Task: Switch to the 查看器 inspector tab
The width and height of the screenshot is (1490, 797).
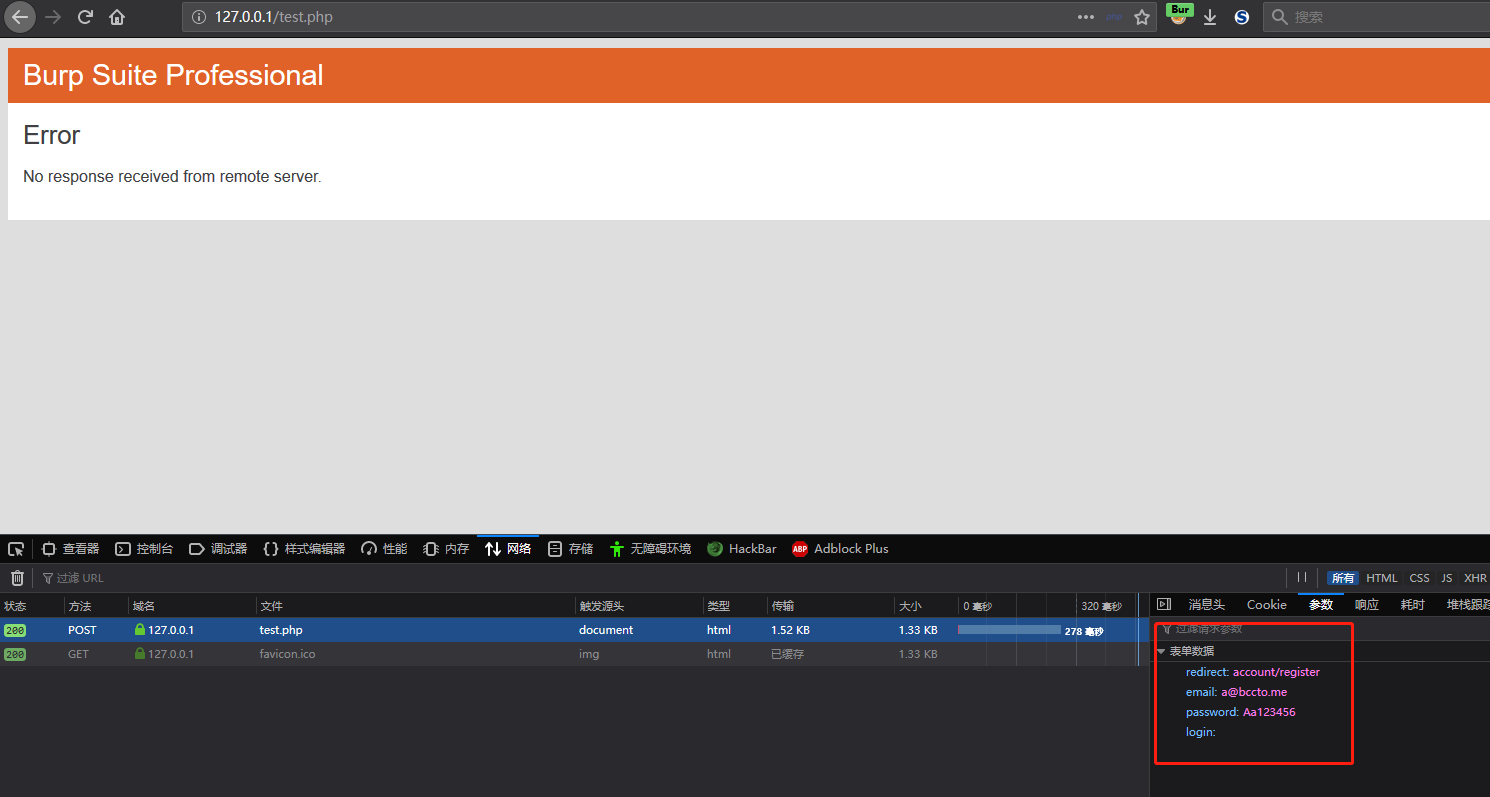Action: (x=70, y=549)
